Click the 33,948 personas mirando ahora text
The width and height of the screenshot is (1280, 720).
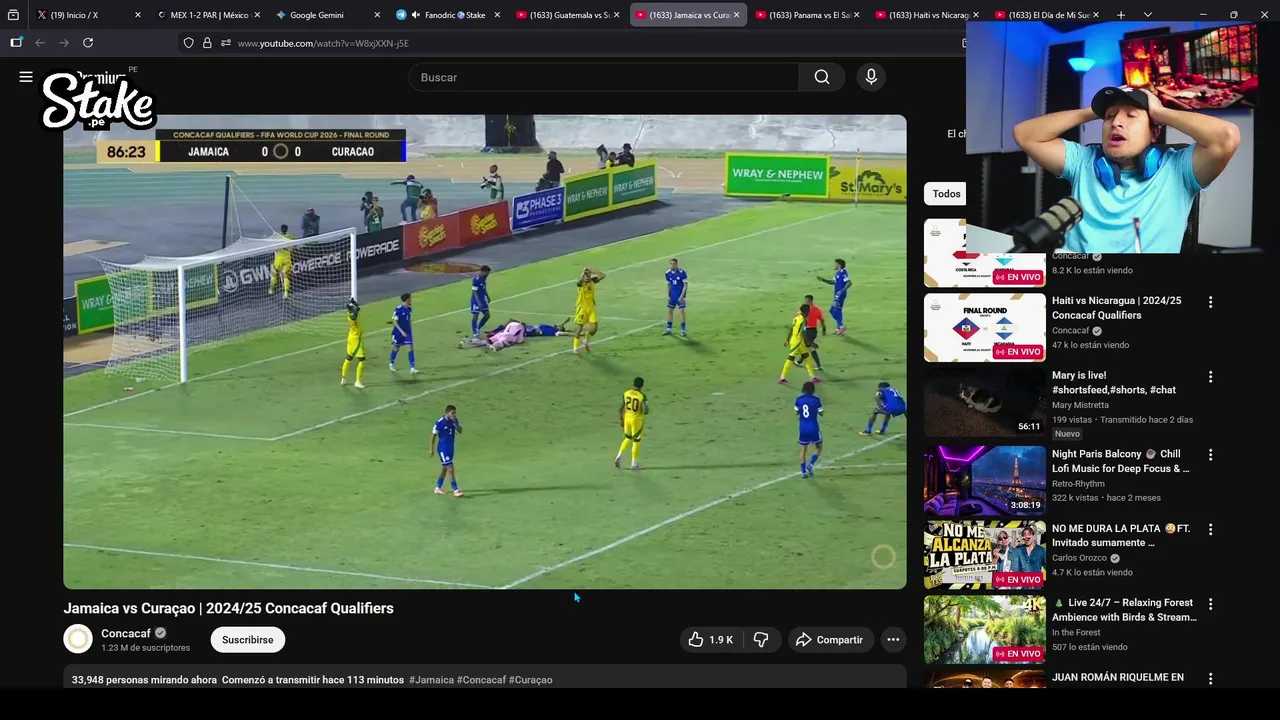(x=144, y=680)
